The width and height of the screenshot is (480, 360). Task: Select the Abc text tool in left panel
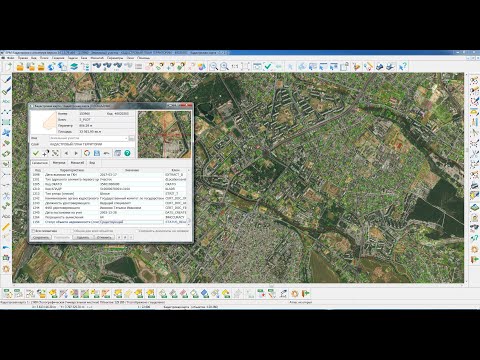[6, 101]
